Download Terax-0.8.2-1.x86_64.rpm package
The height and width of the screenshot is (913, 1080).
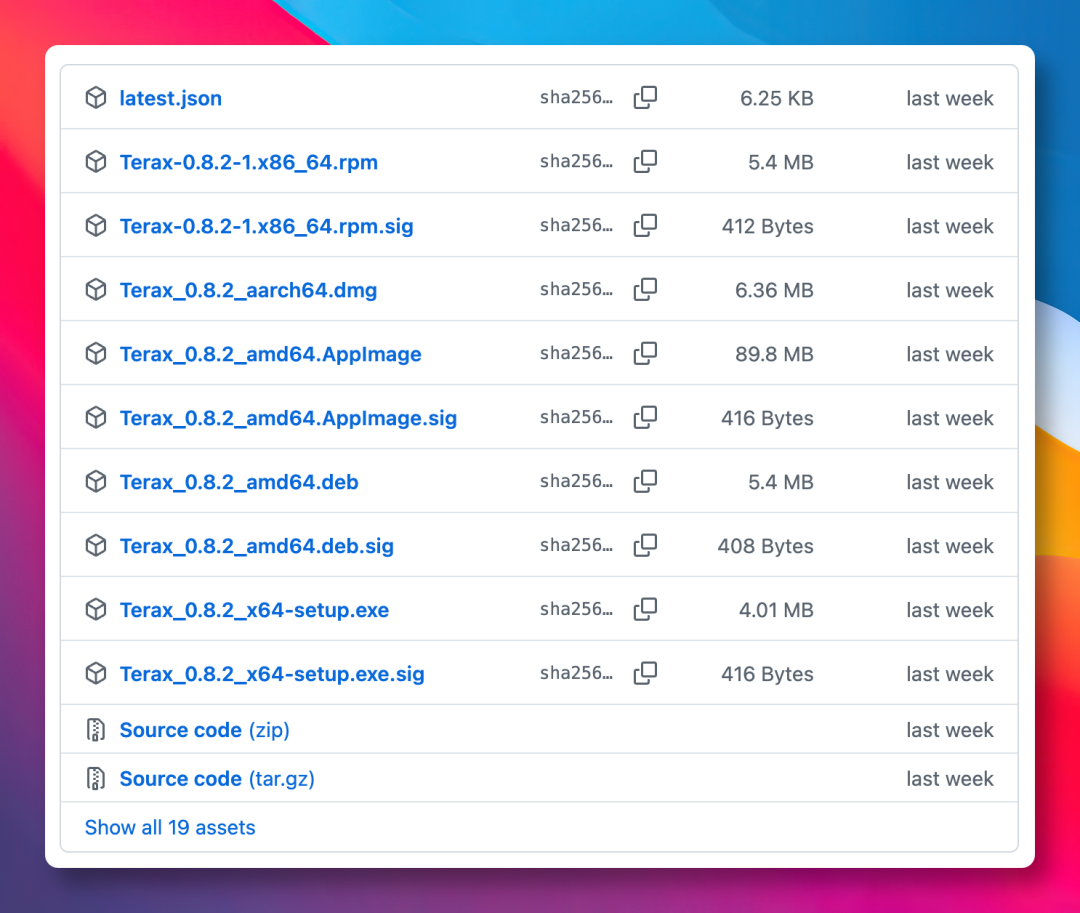(249, 162)
